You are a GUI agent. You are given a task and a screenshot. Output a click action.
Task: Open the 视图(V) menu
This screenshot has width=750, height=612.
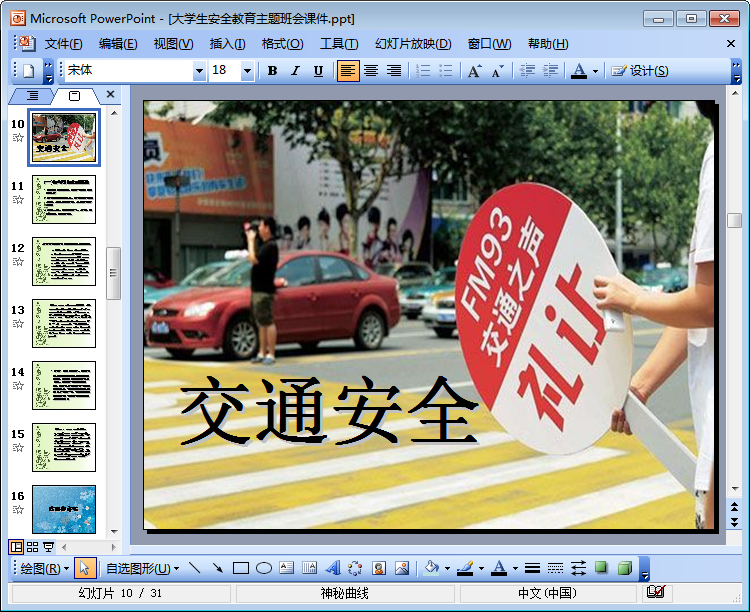pos(173,44)
